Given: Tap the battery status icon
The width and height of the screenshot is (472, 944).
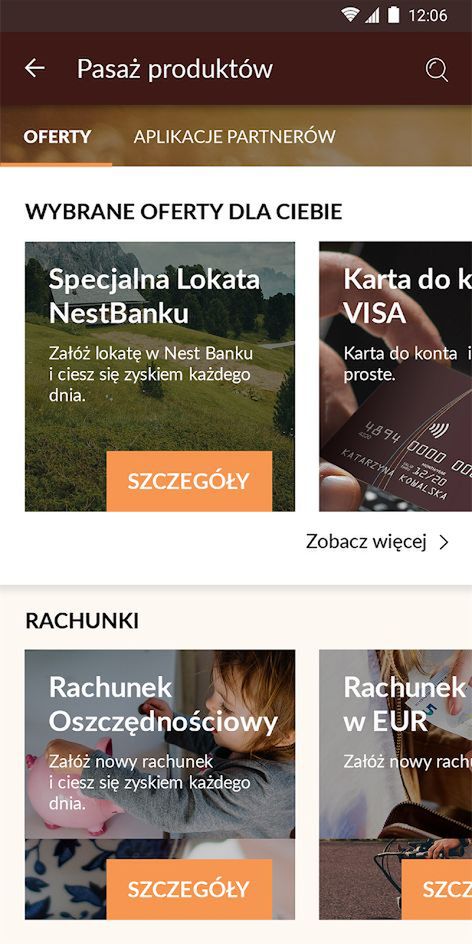Looking at the screenshot, I should (x=393, y=15).
